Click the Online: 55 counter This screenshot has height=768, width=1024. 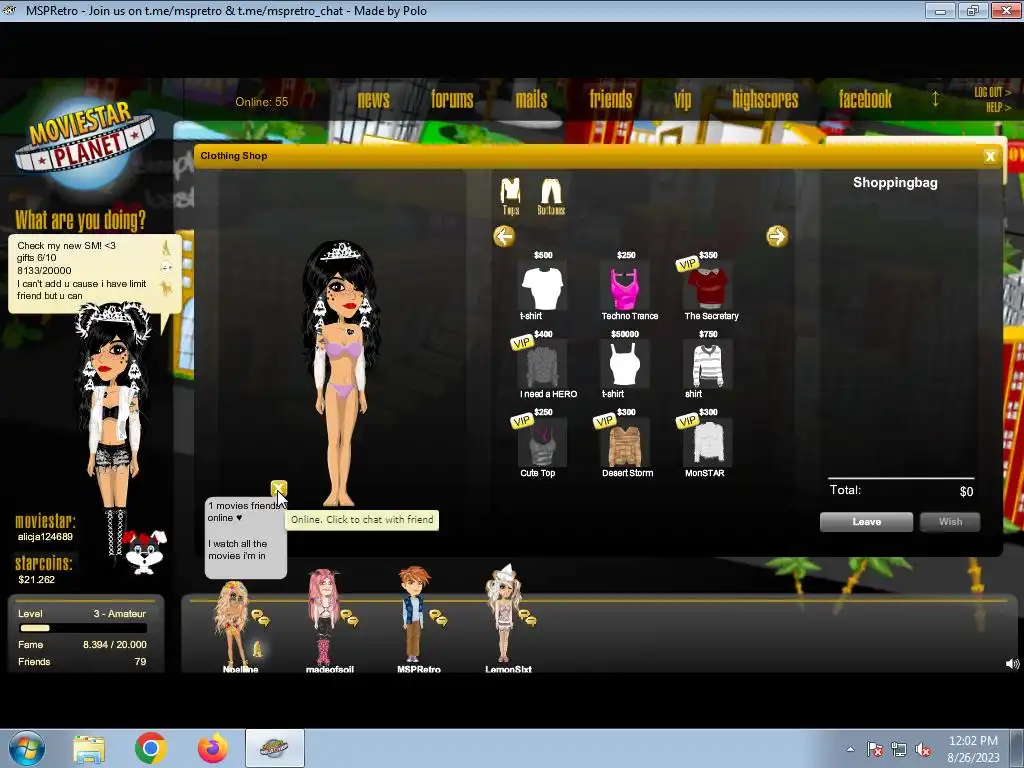(x=262, y=102)
